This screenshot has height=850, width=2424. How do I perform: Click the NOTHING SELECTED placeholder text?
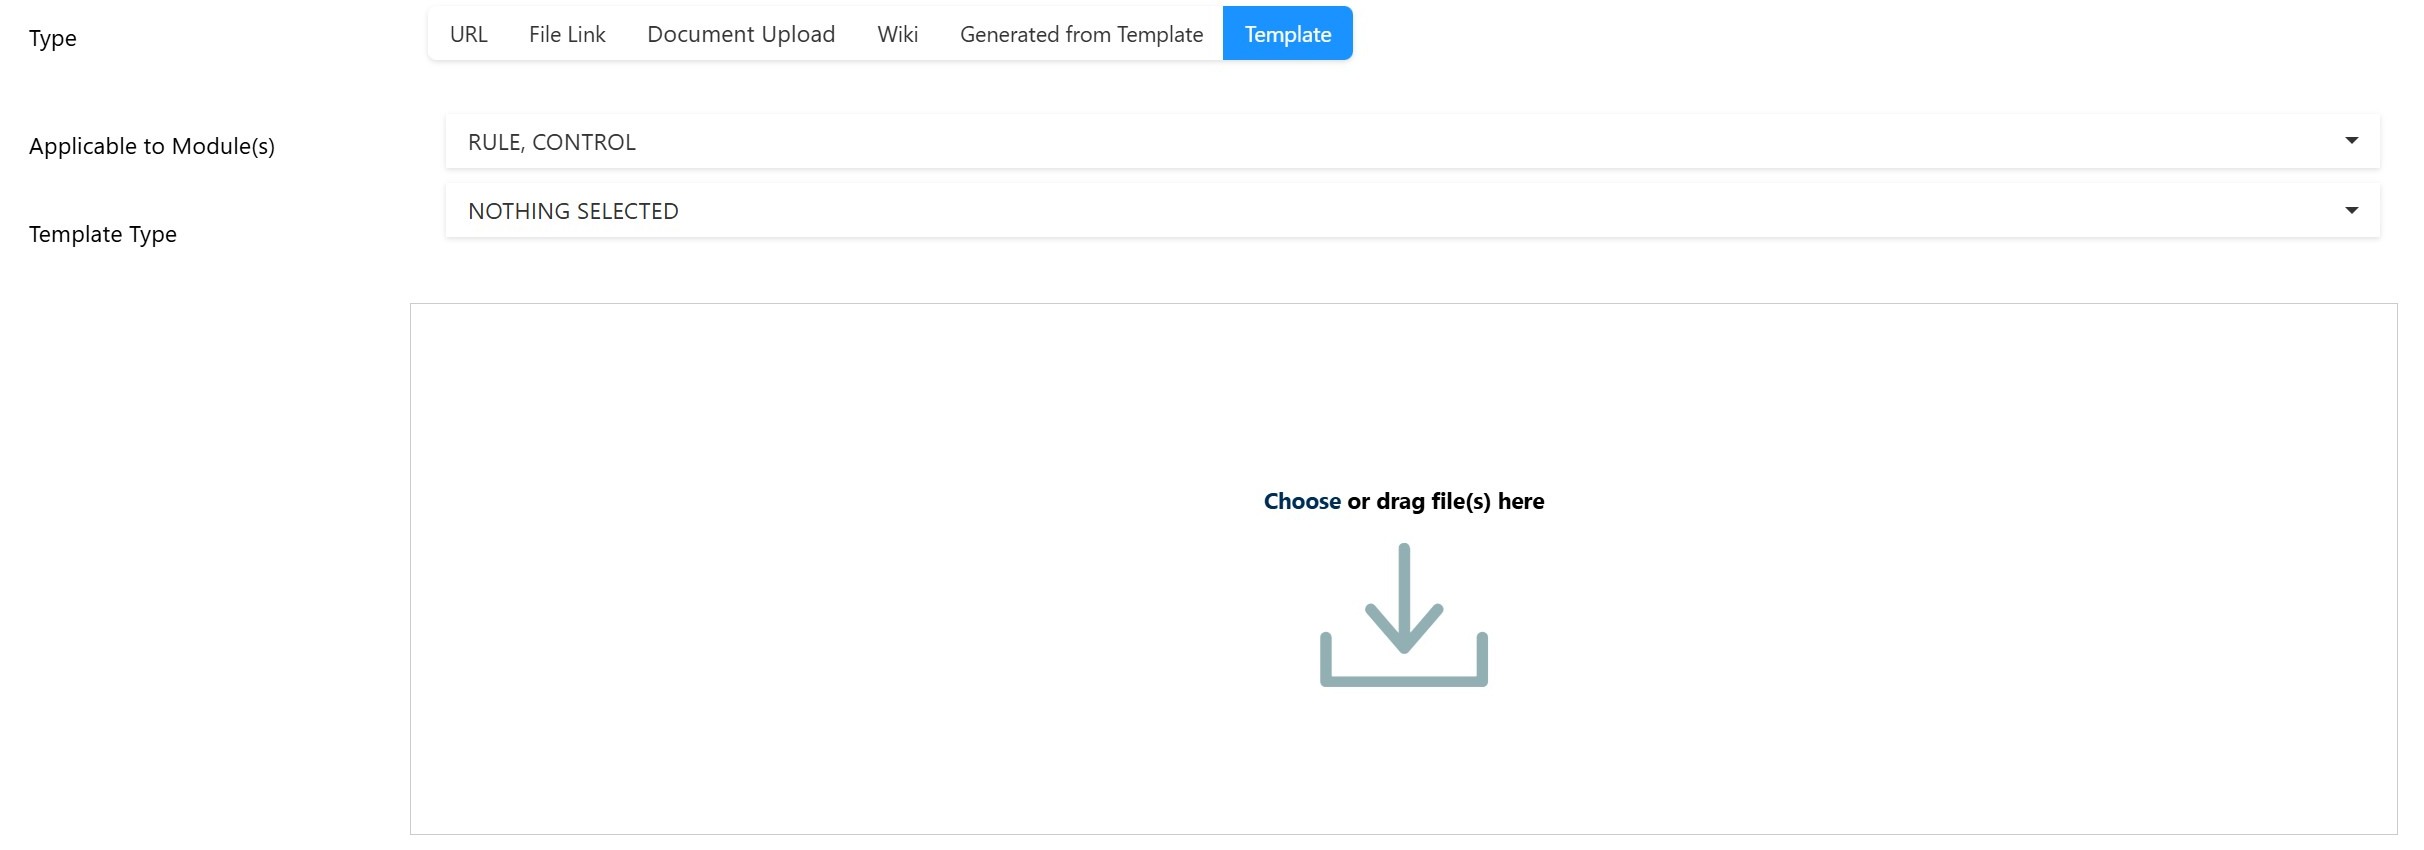573,211
